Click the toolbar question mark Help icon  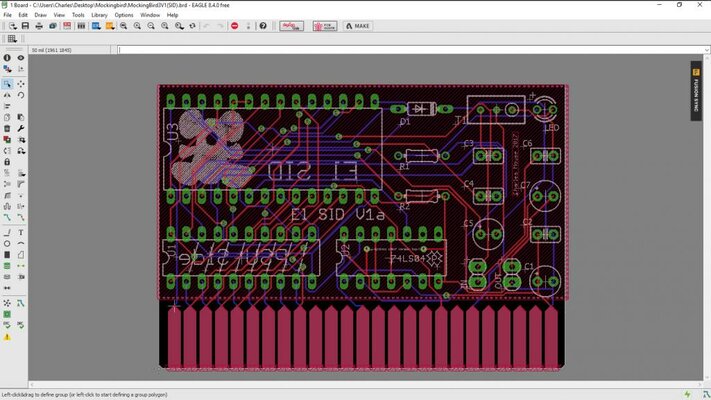point(263,26)
